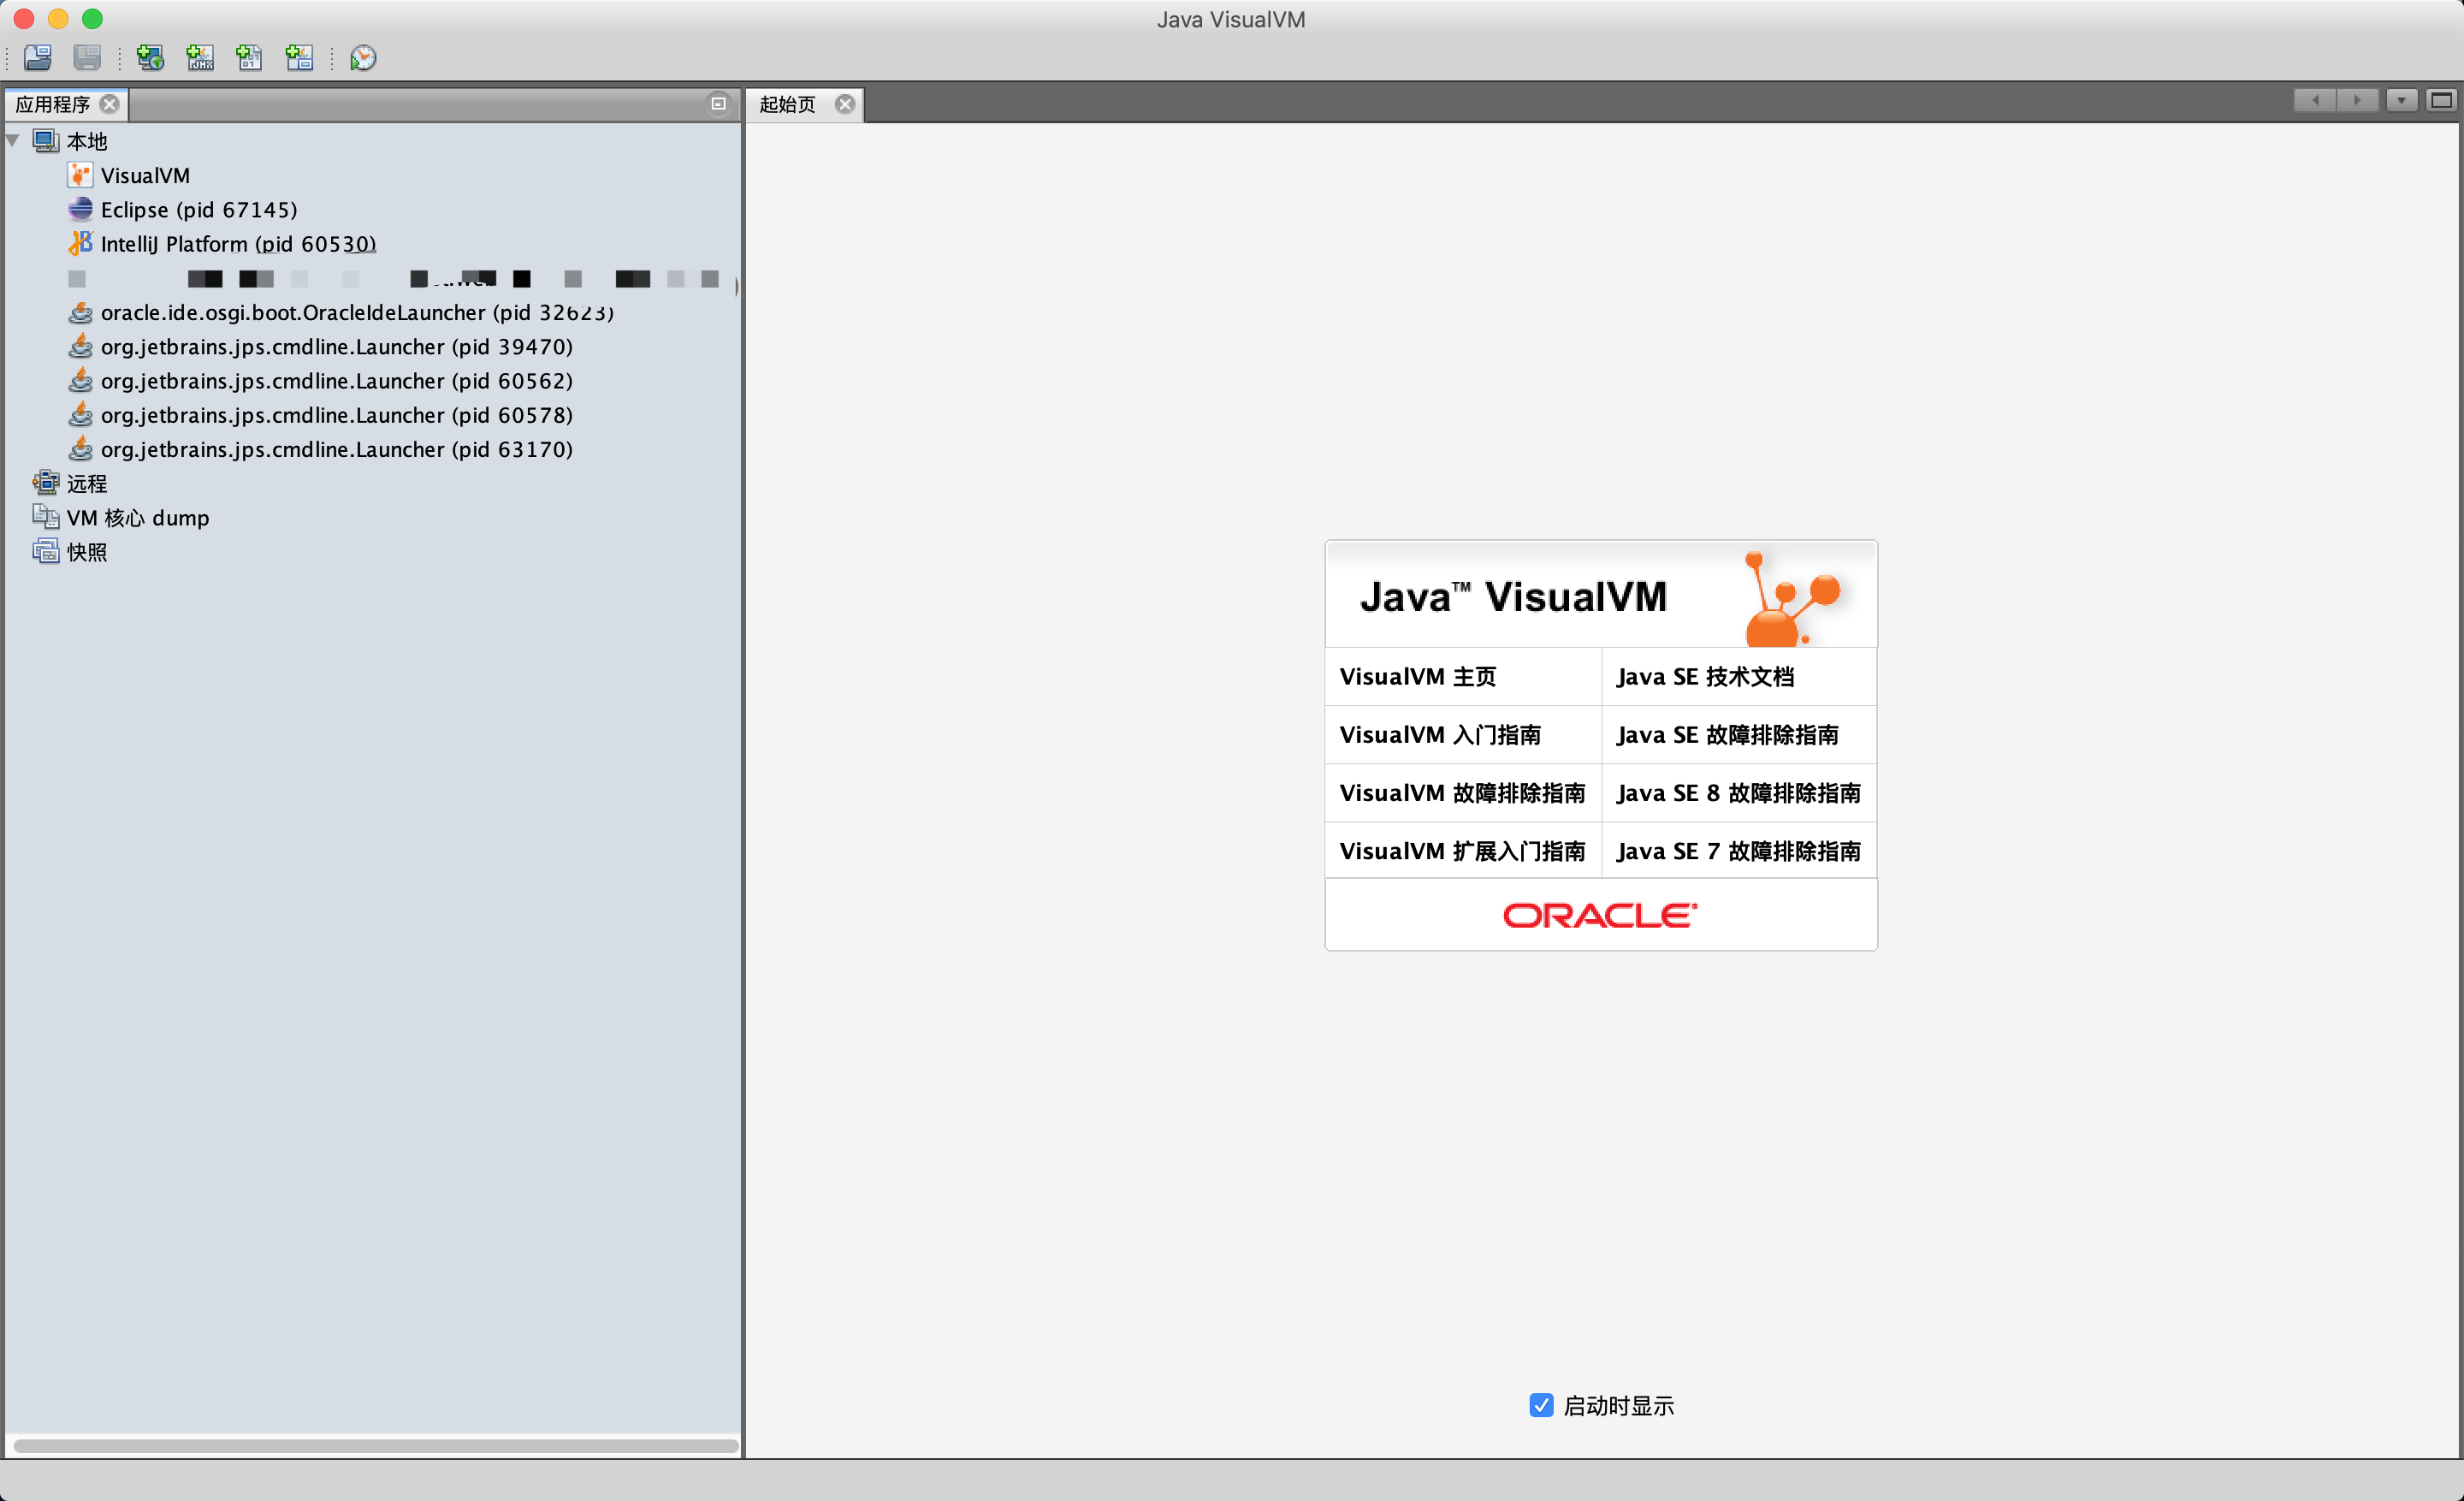Click the grayed-out Save toolbar icon
The image size is (2464, 1501).
click(87, 58)
